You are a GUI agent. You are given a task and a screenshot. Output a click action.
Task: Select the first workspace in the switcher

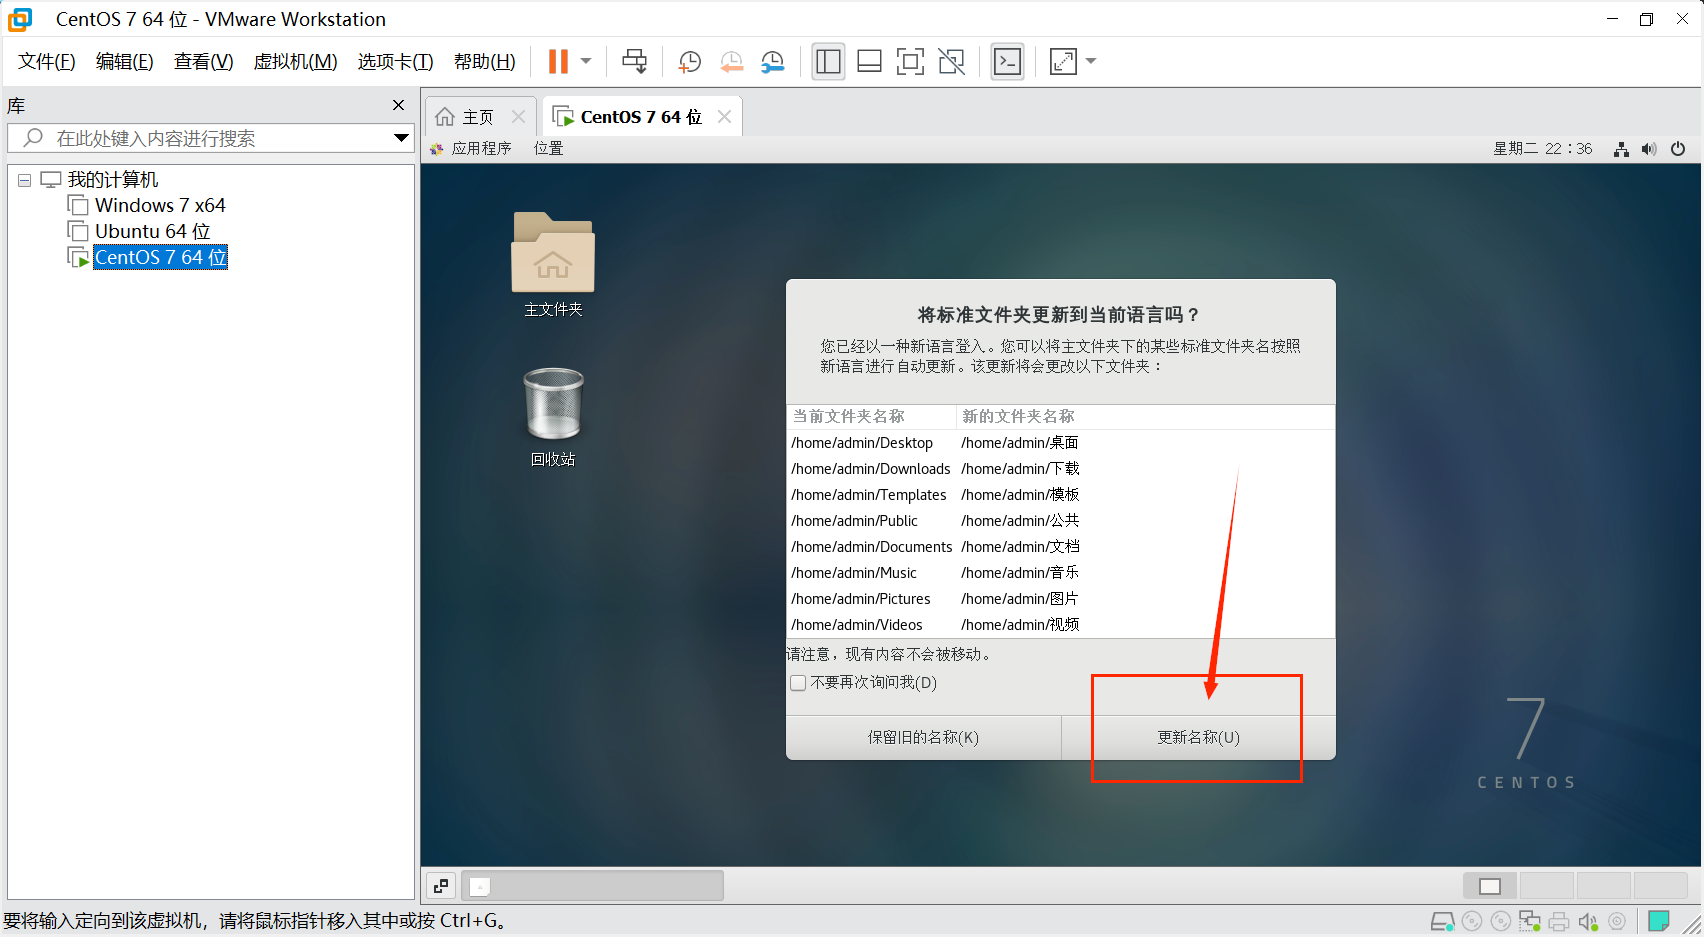1490,886
